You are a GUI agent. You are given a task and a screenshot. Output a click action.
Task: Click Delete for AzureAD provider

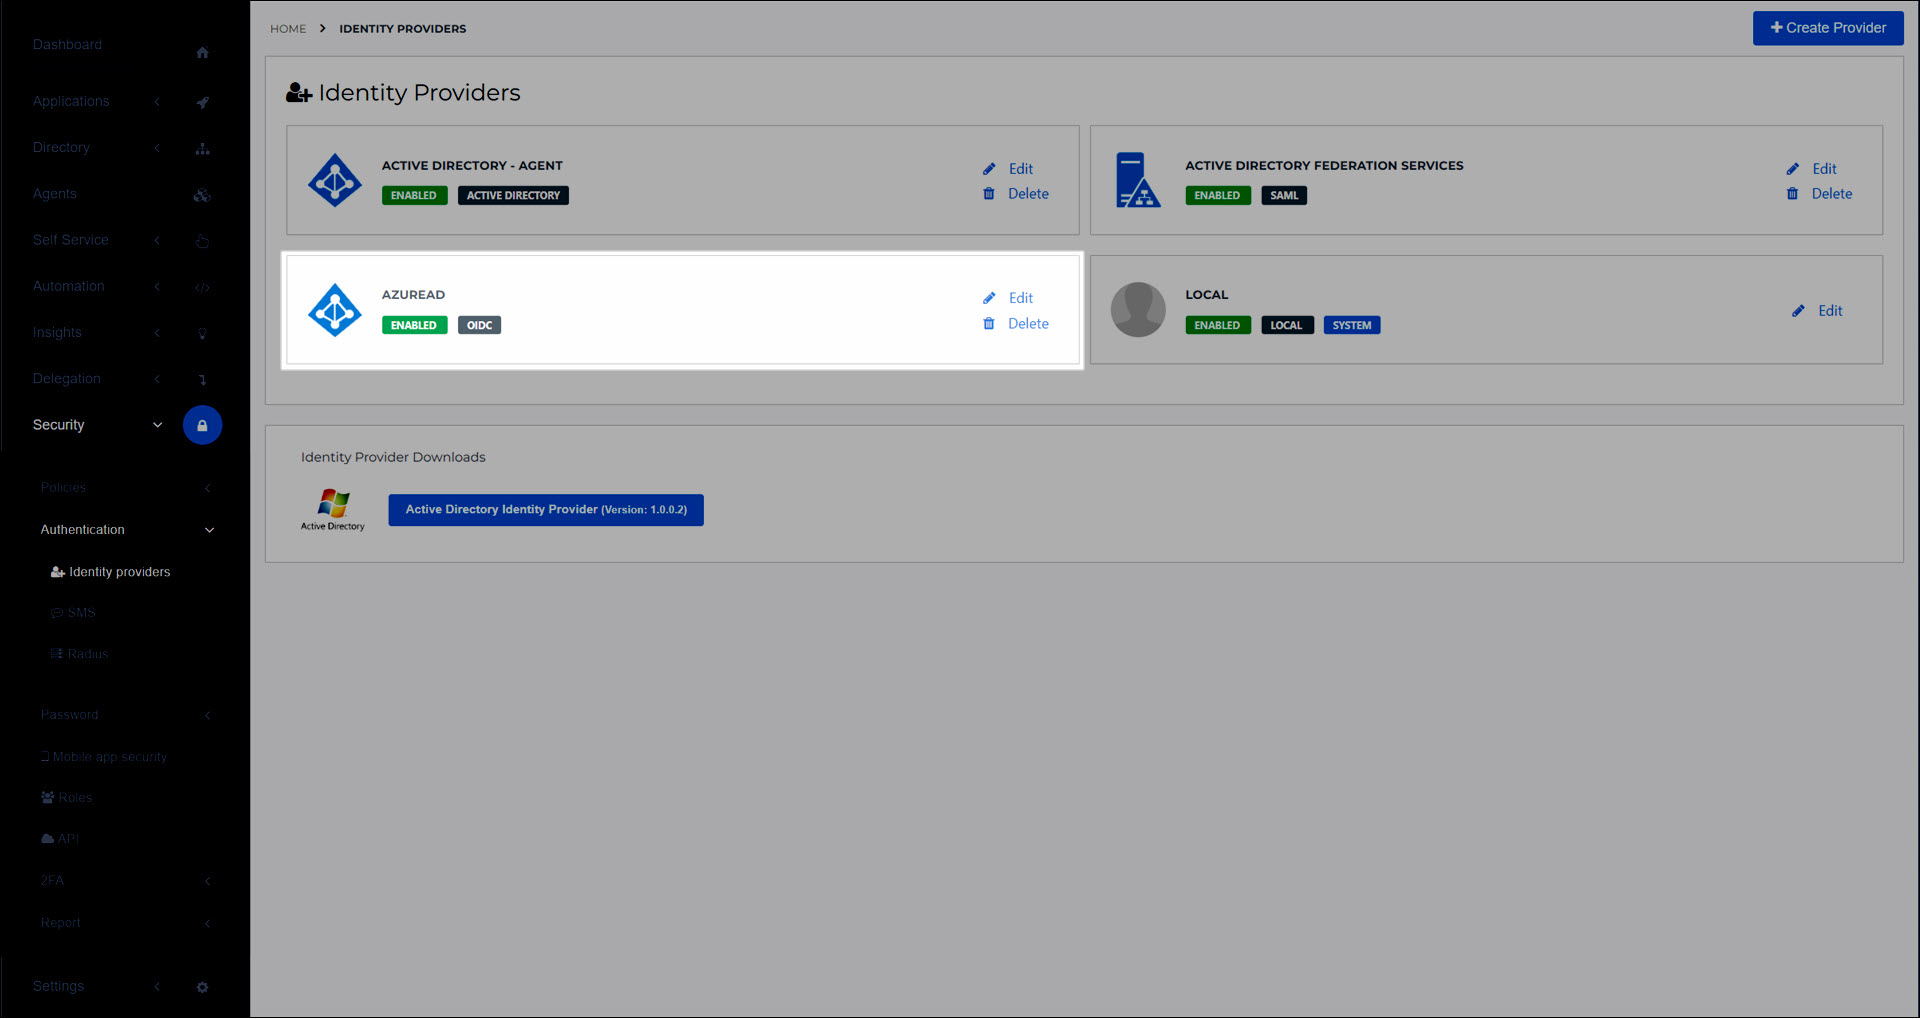point(1028,324)
